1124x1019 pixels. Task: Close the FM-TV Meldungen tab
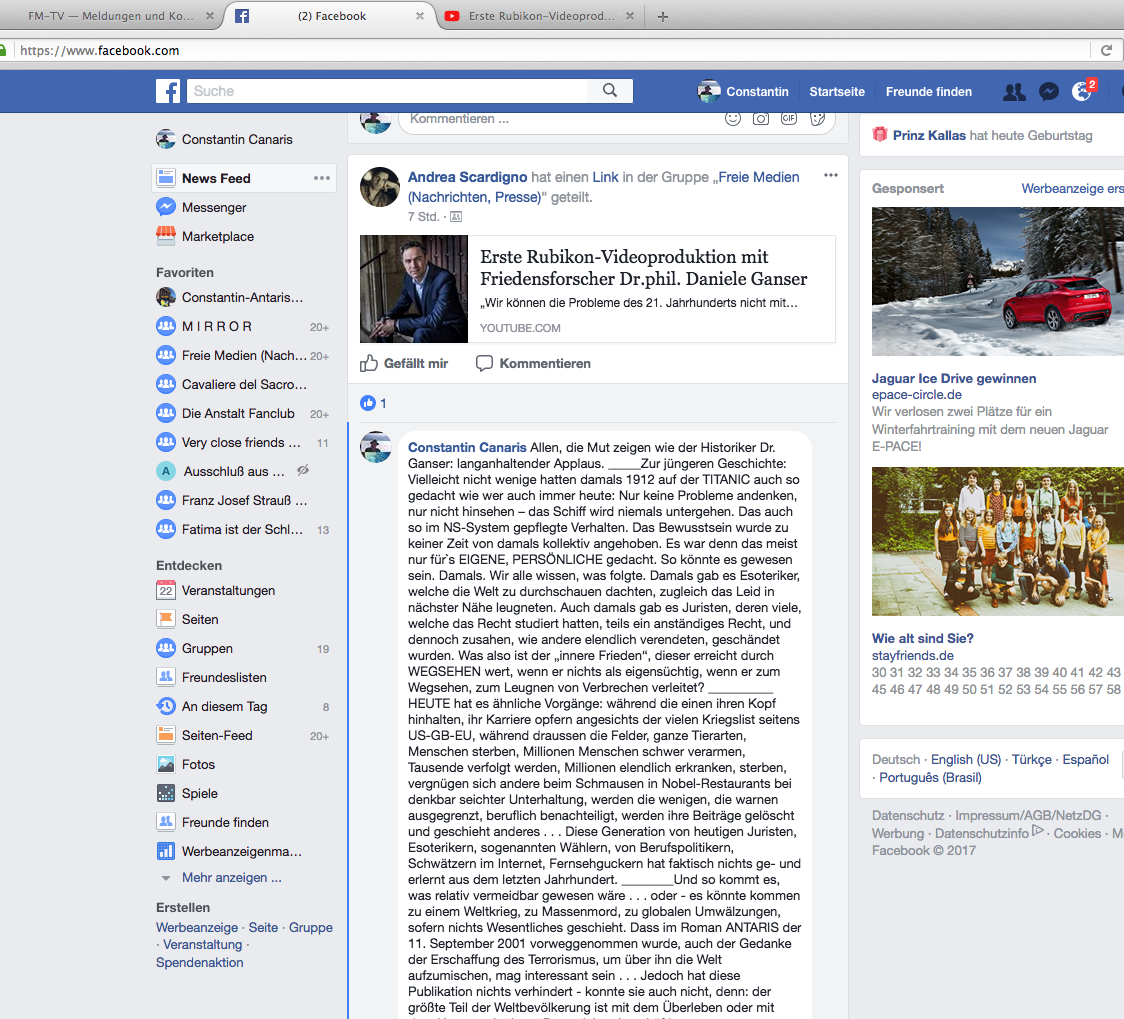209,16
